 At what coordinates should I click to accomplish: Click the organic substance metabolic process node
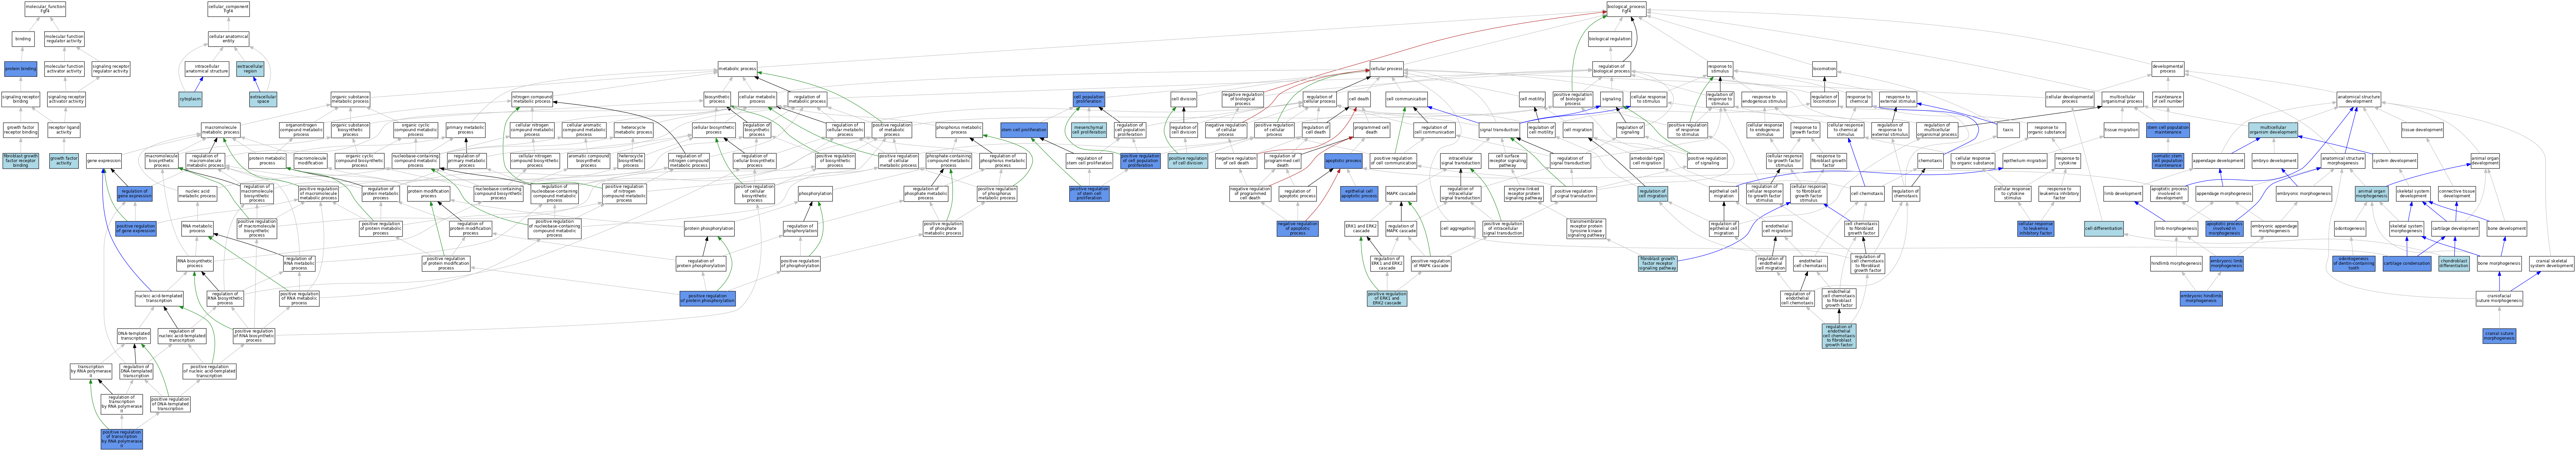(350, 99)
